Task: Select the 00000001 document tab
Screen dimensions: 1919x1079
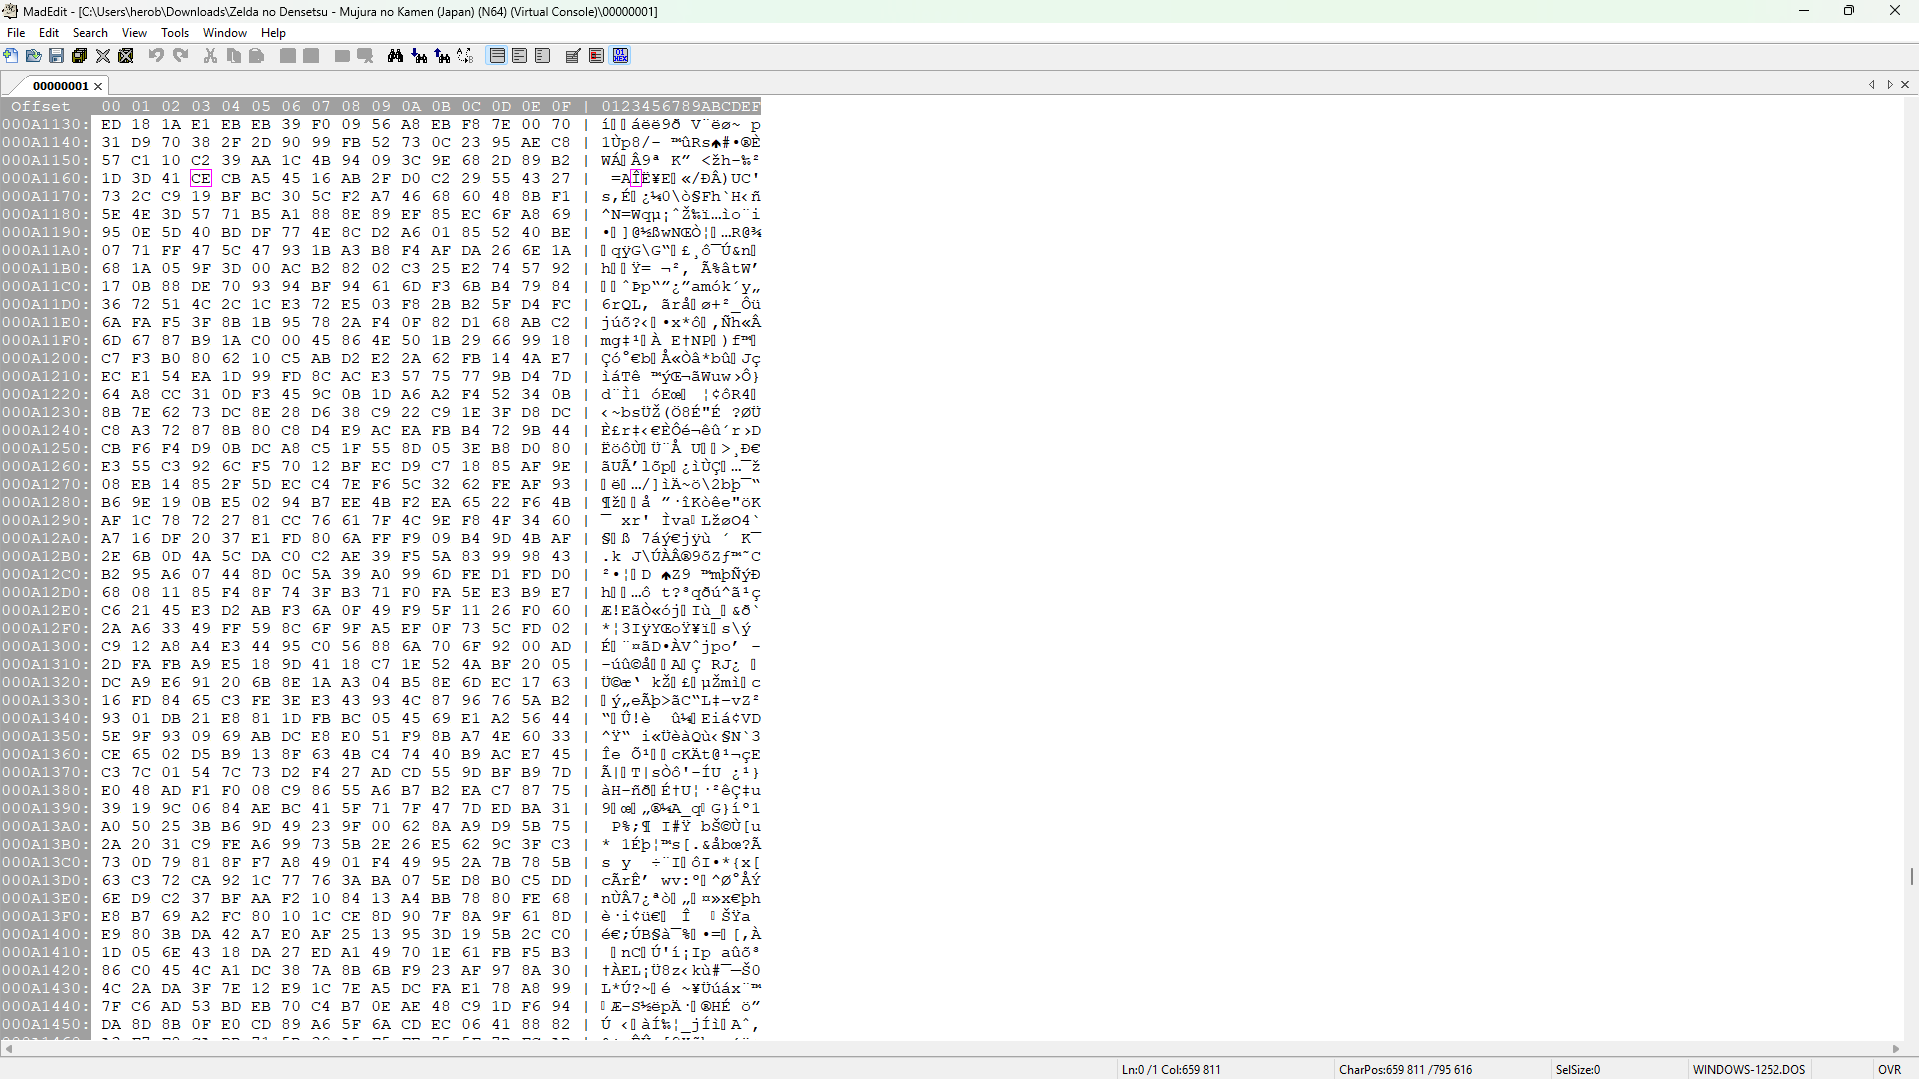Action: [60, 86]
